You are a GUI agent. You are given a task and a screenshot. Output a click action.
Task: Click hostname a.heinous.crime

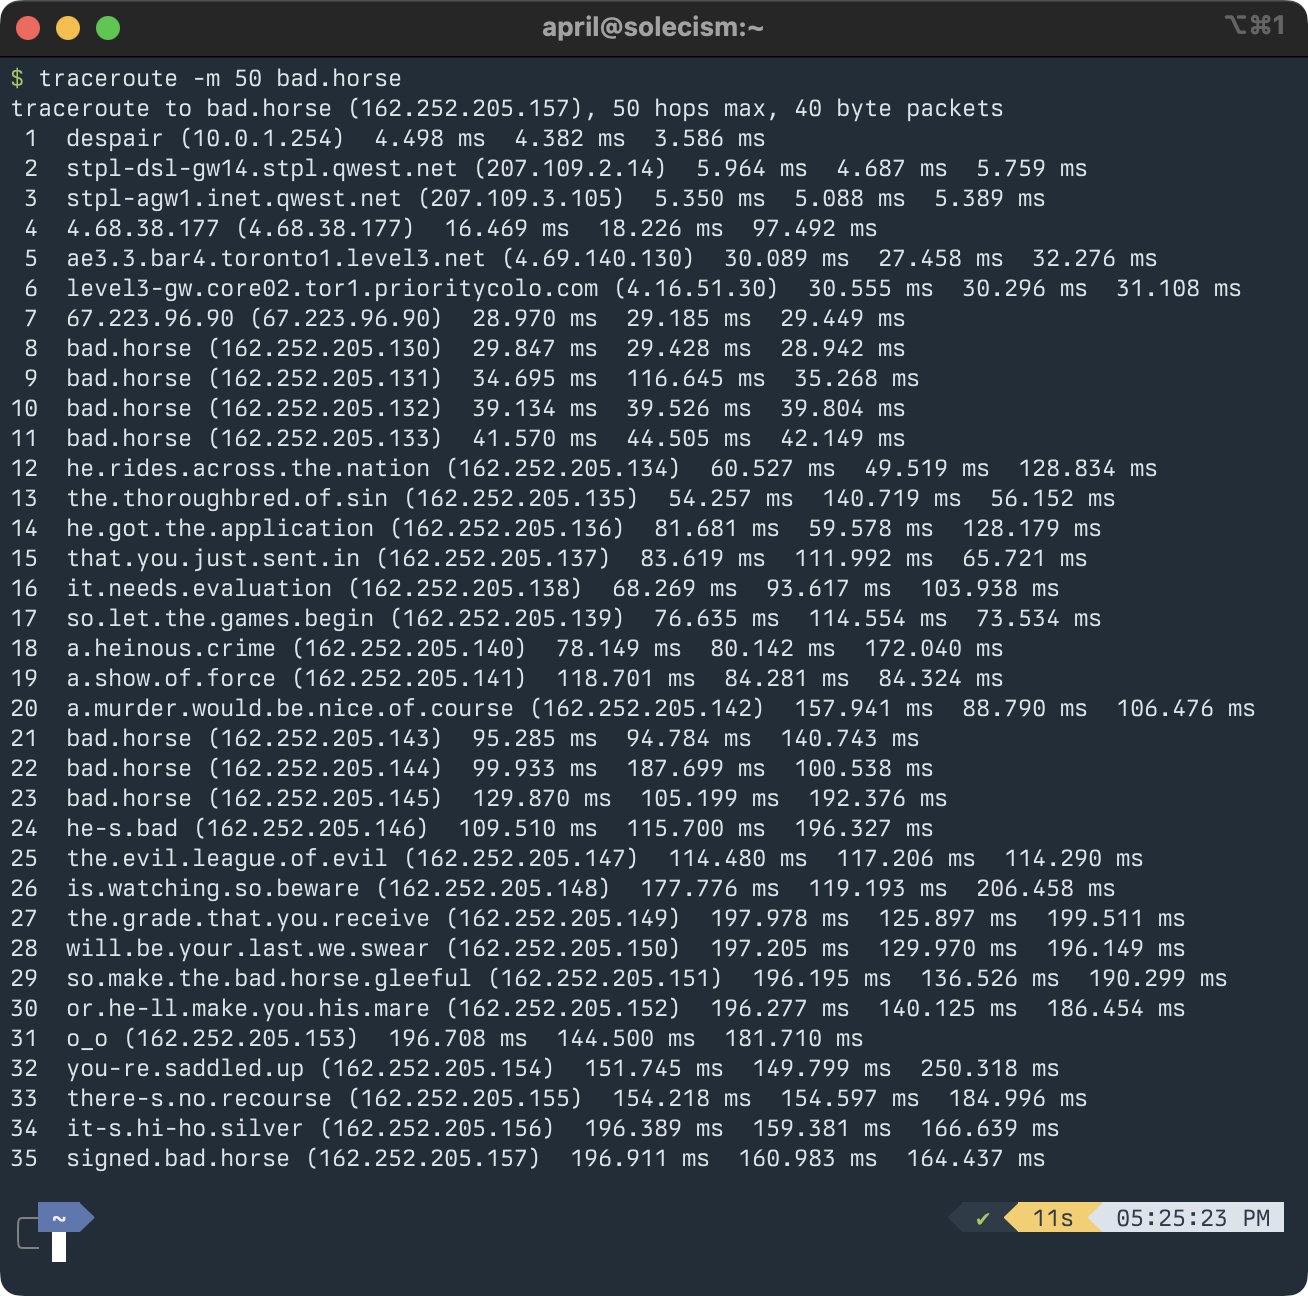(x=171, y=648)
